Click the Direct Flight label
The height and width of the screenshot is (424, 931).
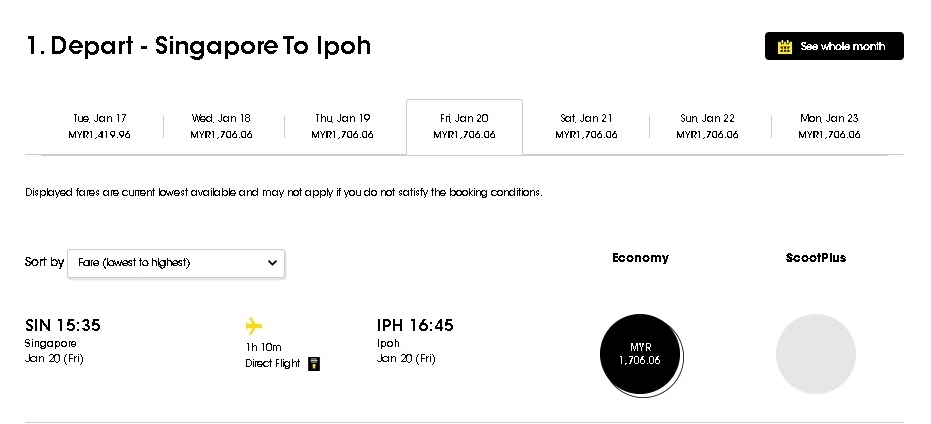[273, 363]
